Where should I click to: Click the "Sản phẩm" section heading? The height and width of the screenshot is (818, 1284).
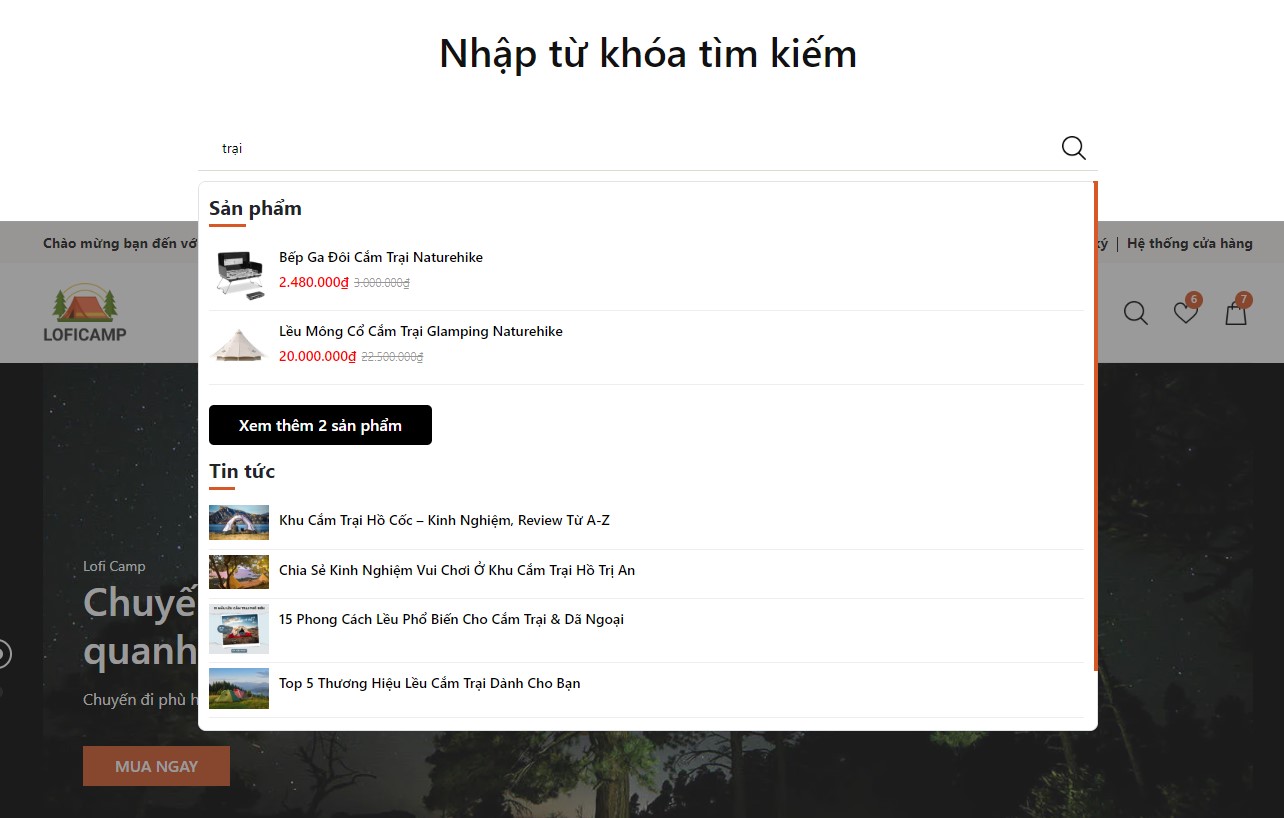coord(255,208)
